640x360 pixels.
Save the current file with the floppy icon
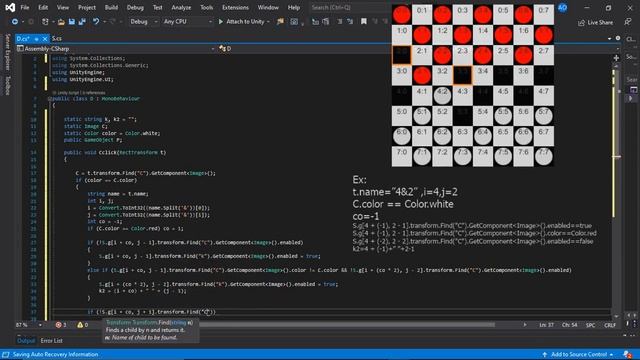pyautogui.click(x=72, y=22)
